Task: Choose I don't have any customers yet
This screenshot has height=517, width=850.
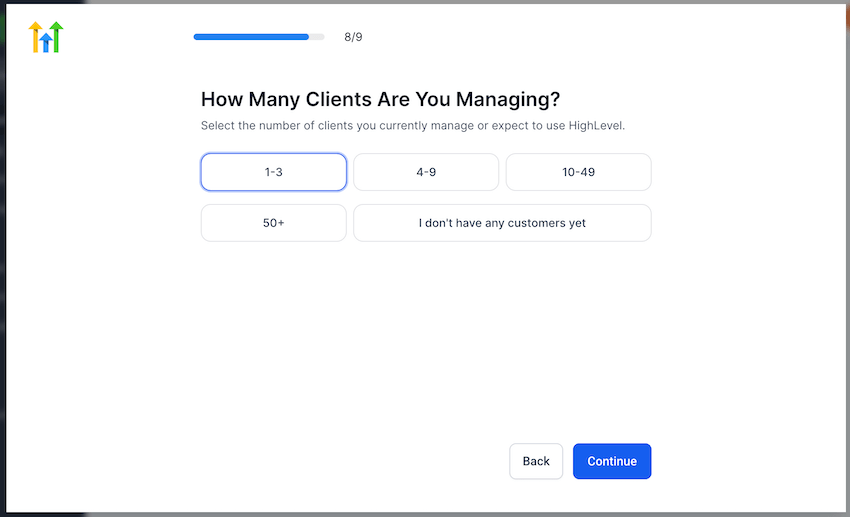Action: 503,223
